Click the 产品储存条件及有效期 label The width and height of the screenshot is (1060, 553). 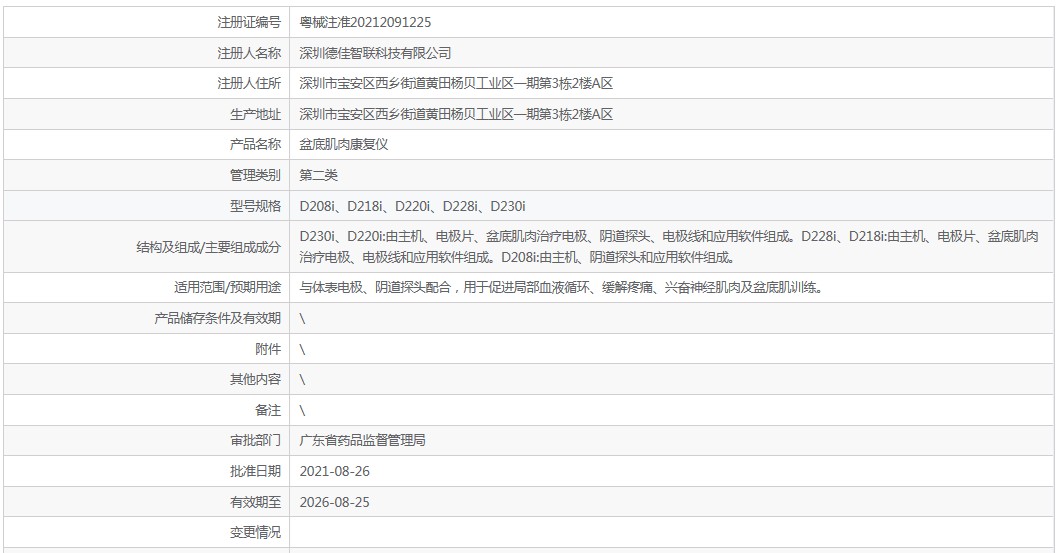click(x=217, y=318)
